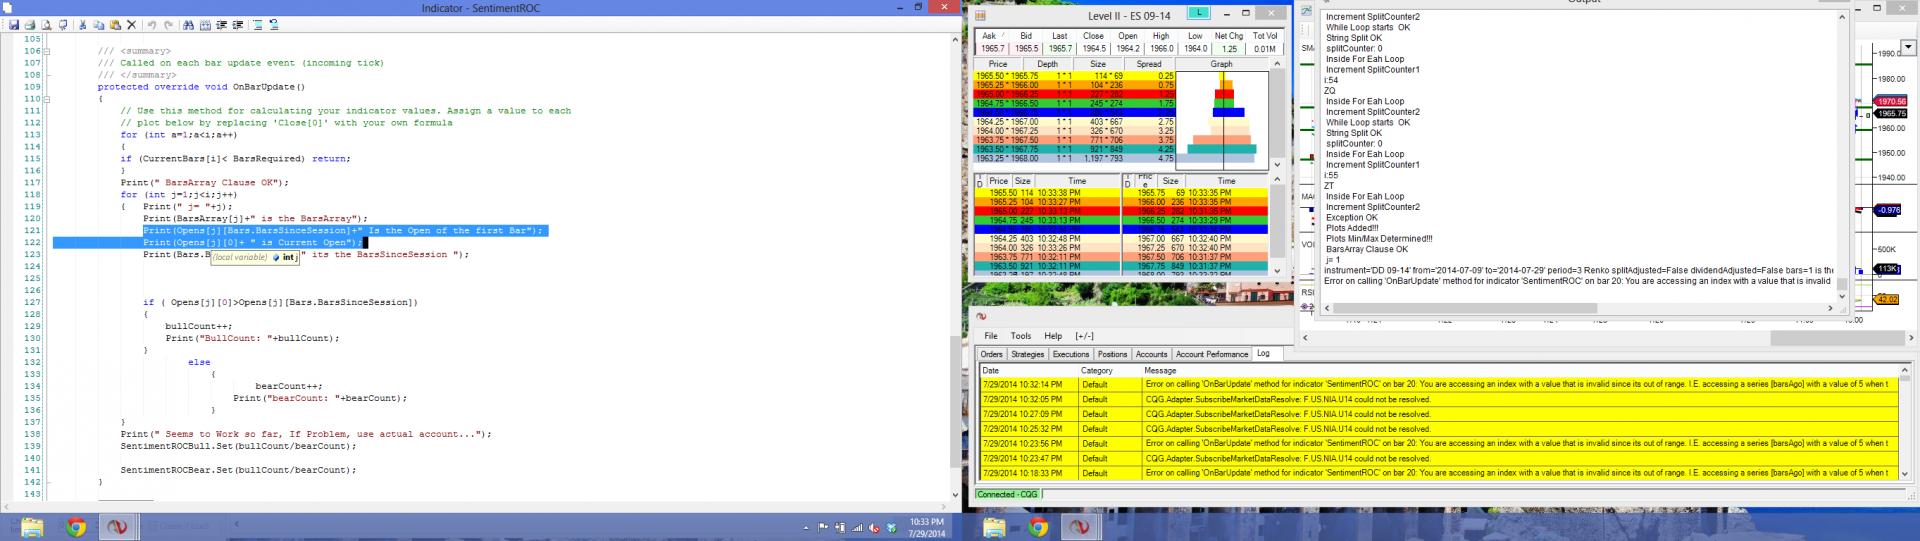Copy the selected code lines
1920x541 pixels.
point(98,25)
